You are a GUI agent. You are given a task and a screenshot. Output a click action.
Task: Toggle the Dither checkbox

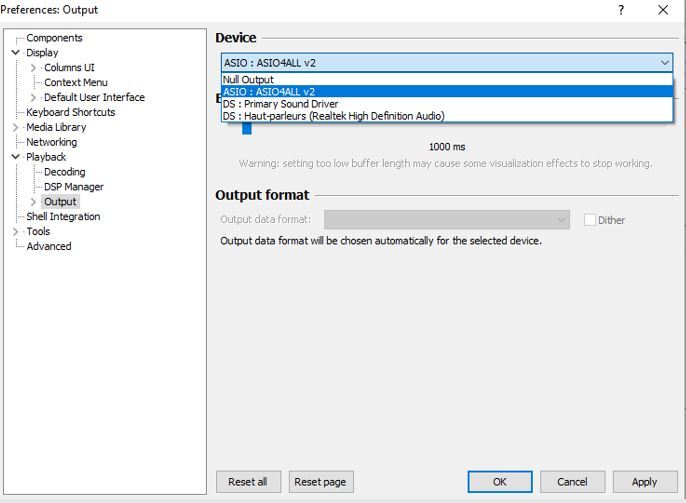coord(590,220)
